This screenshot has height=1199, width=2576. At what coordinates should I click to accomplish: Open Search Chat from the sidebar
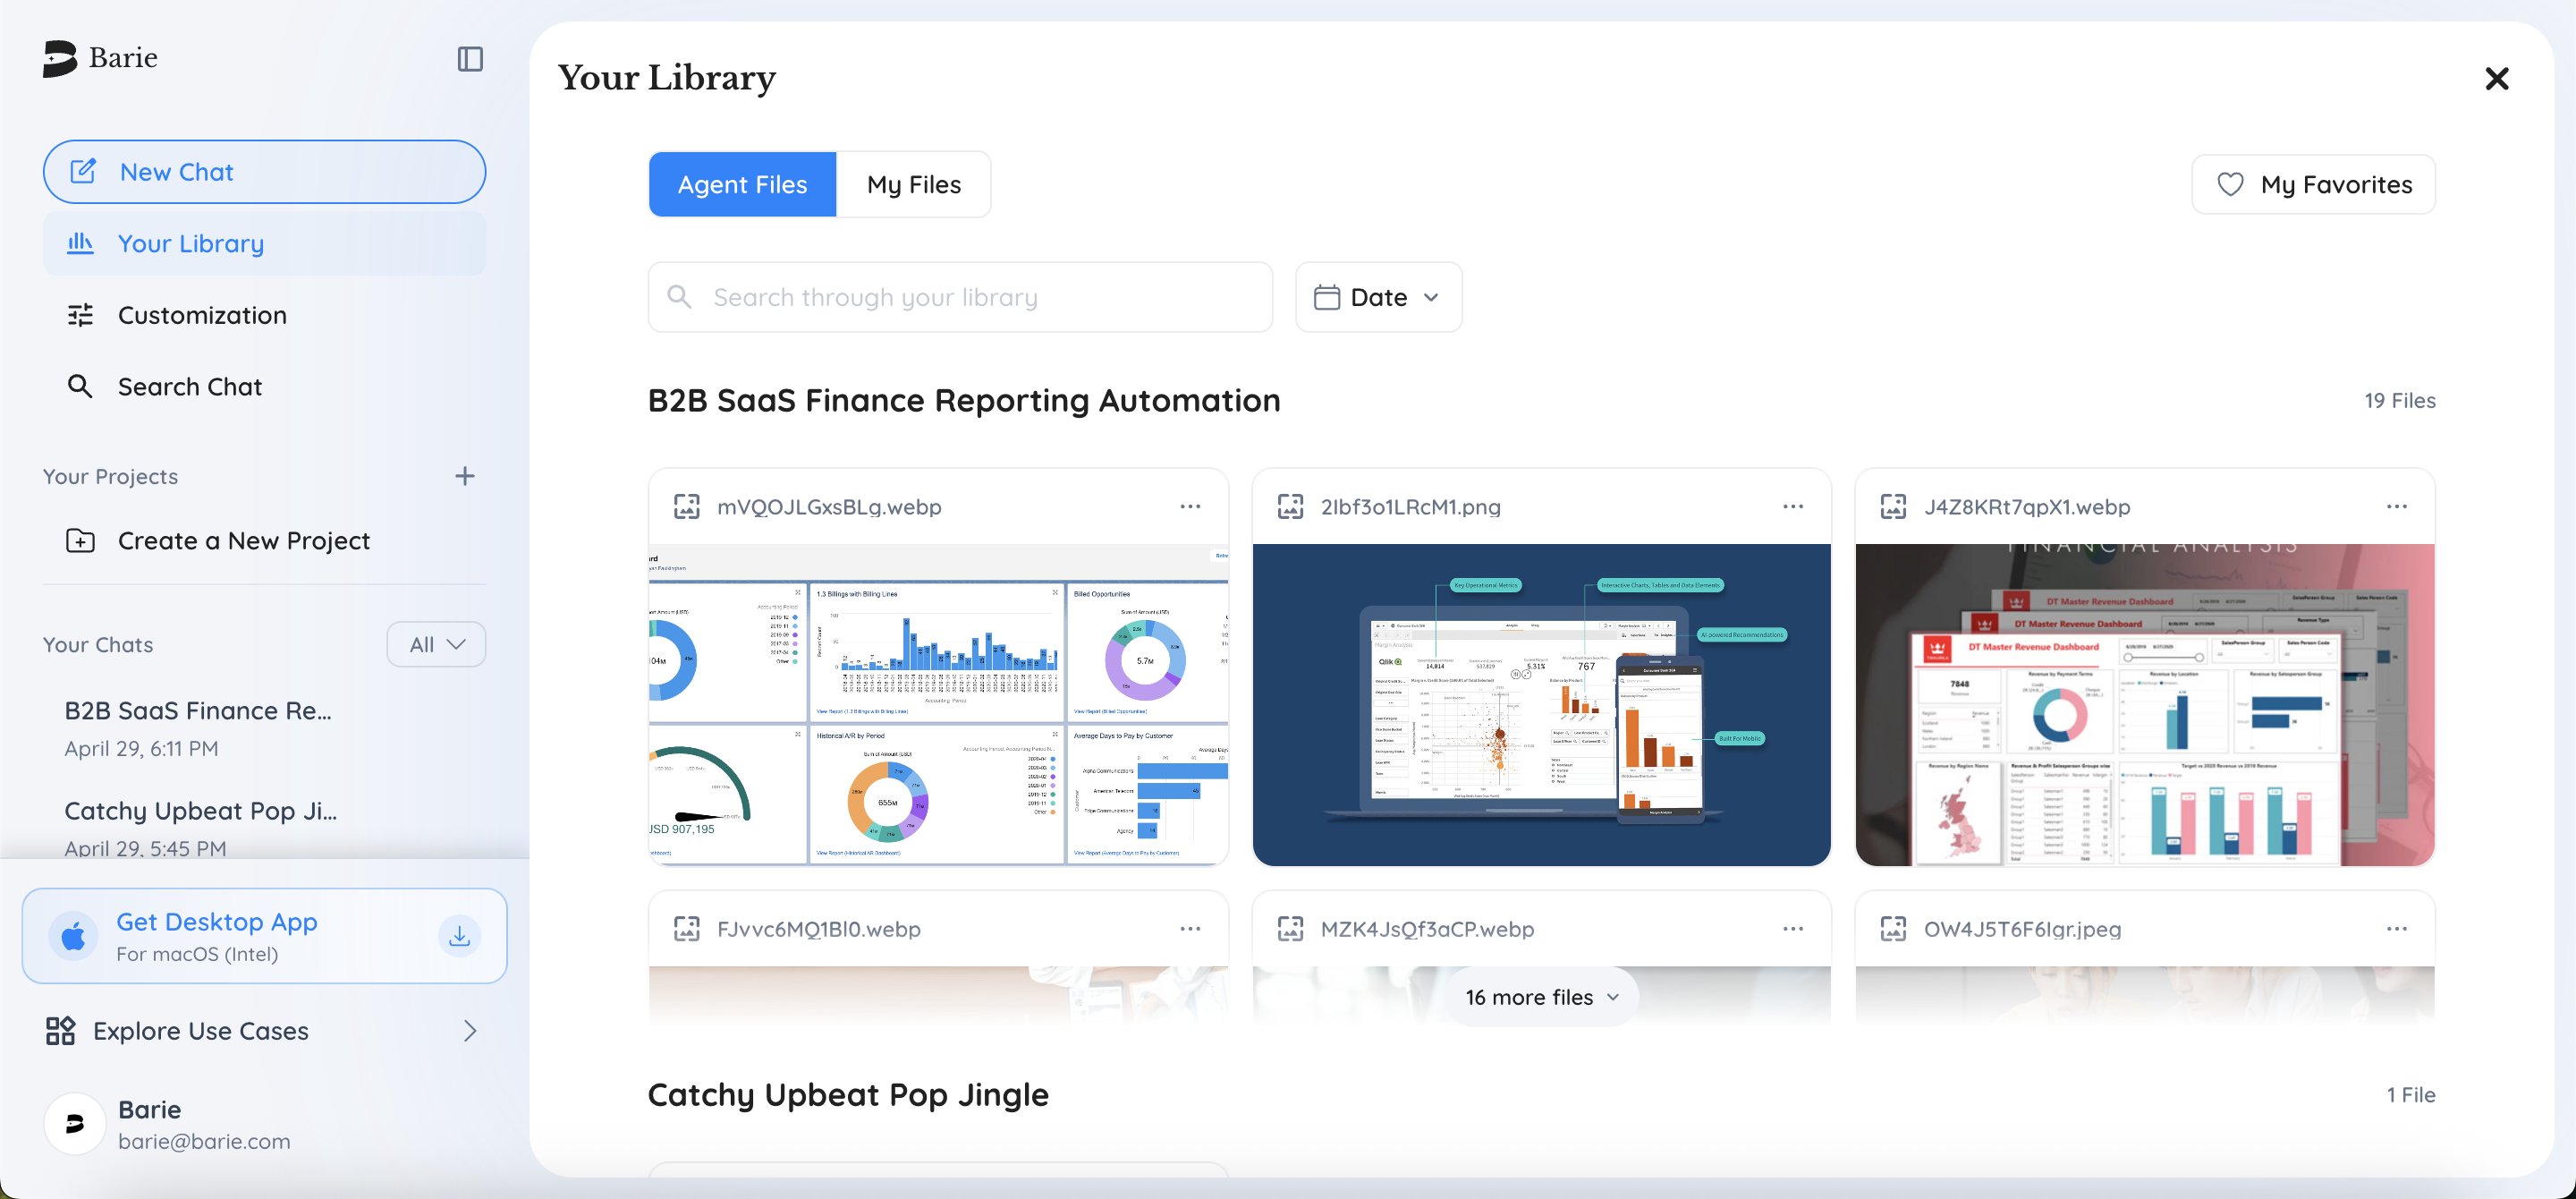click(x=264, y=386)
